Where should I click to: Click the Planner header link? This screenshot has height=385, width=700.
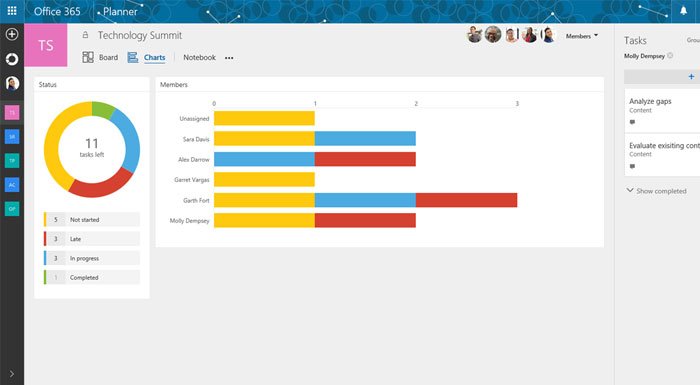pyautogui.click(x=120, y=11)
